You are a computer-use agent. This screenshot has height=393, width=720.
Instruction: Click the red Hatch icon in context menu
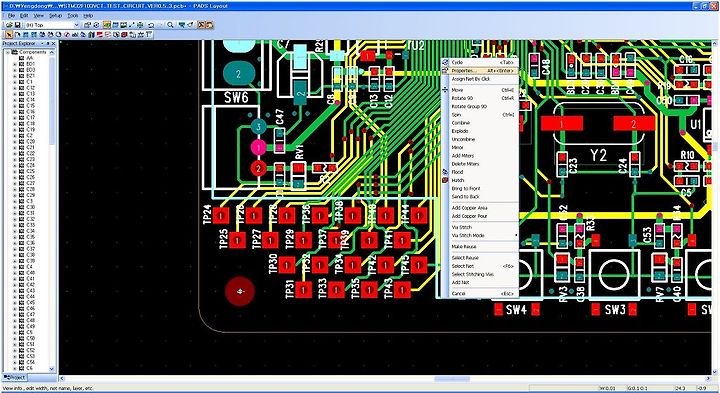tap(444, 180)
